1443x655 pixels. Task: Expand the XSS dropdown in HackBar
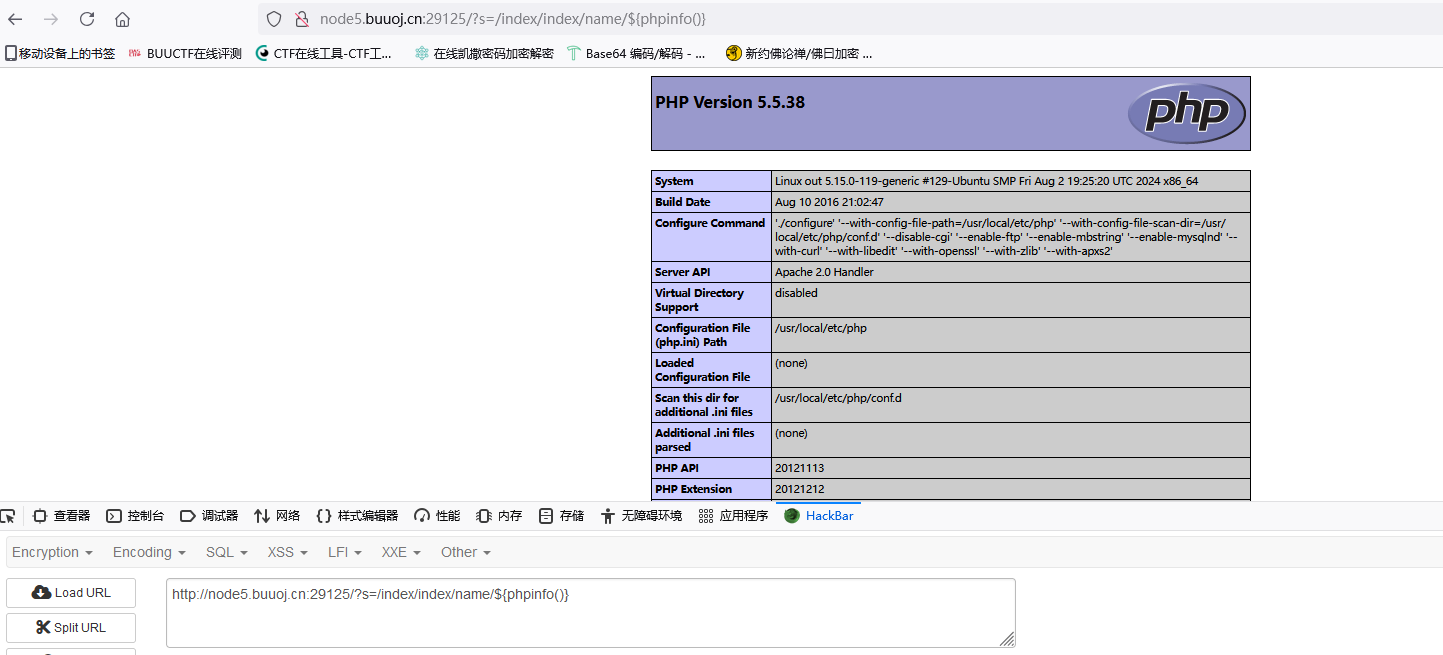[x=288, y=552]
